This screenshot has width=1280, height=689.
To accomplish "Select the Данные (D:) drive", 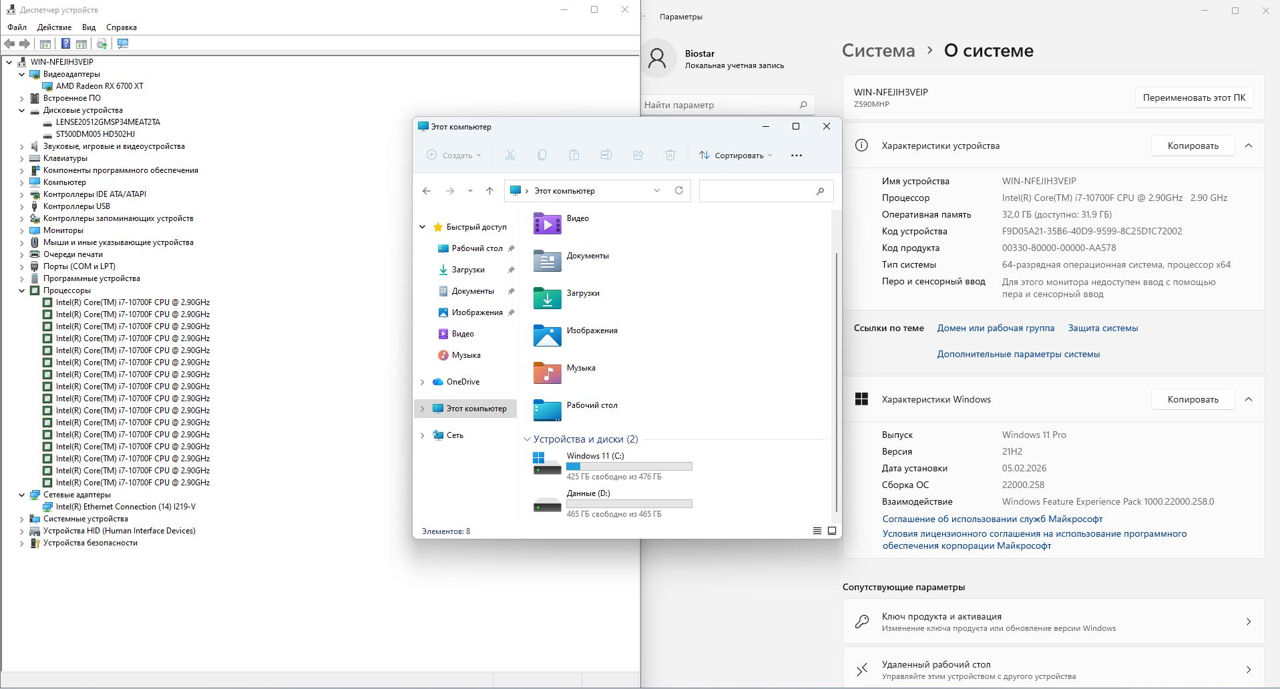I will 587,493.
